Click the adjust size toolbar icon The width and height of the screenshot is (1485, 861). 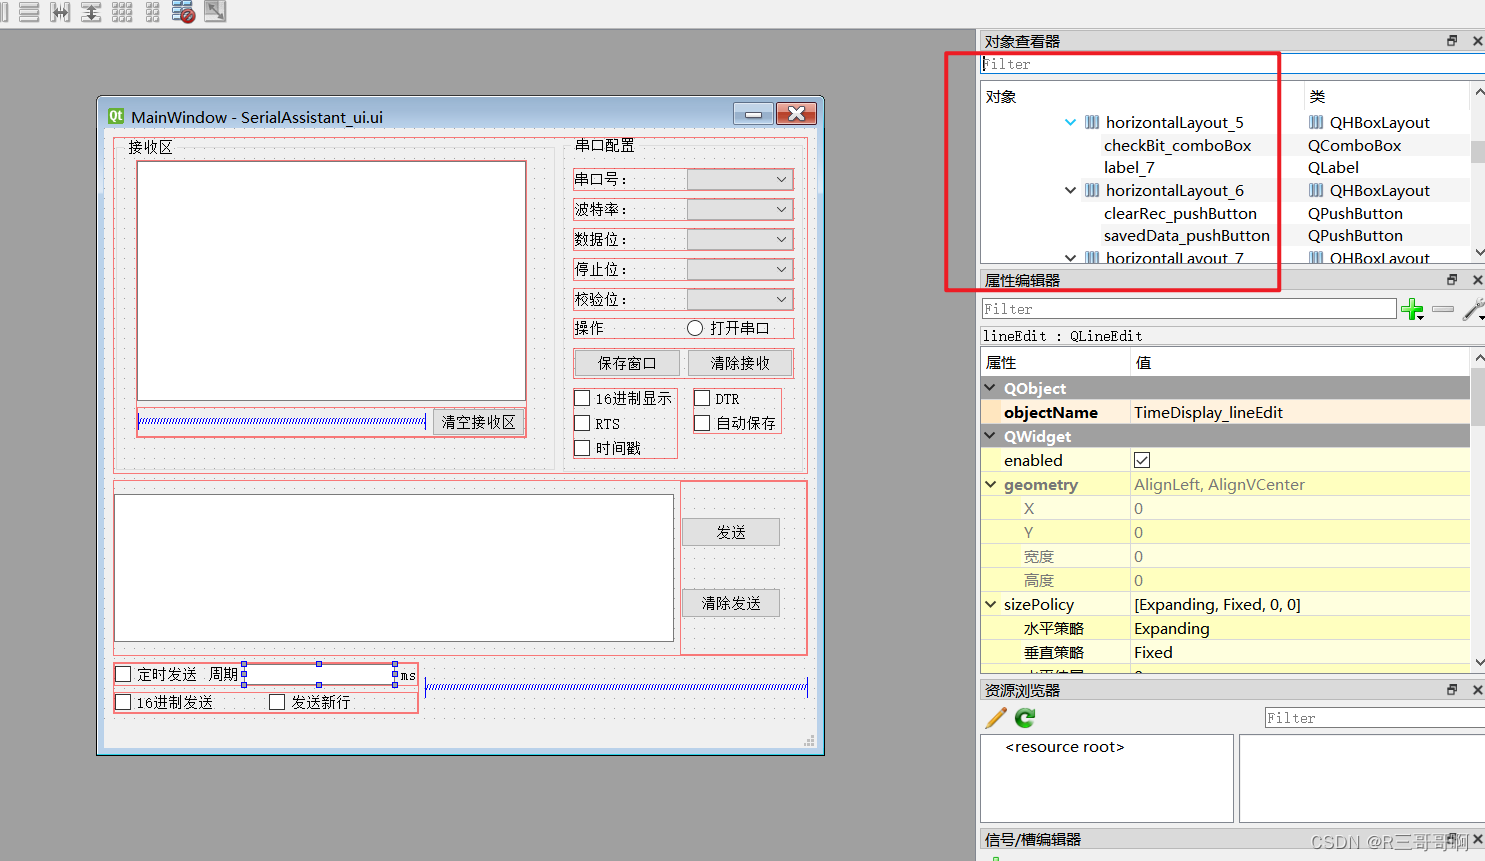[x=215, y=12]
